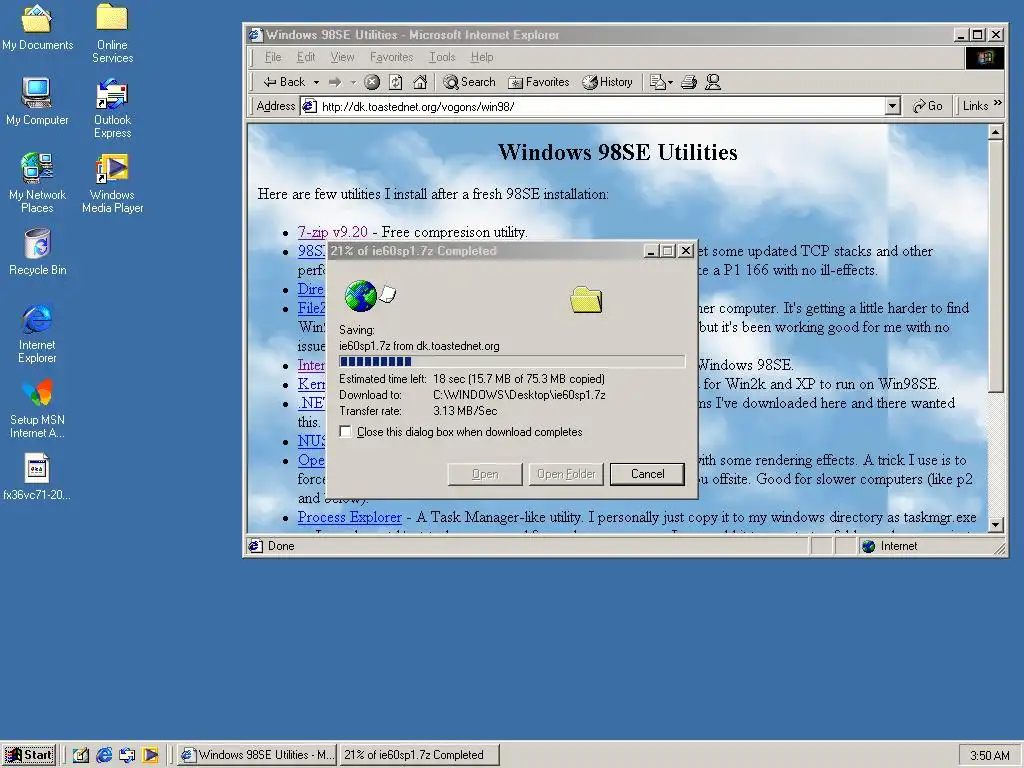Expand the Mail button dropdown arrow

pos(671,82)
